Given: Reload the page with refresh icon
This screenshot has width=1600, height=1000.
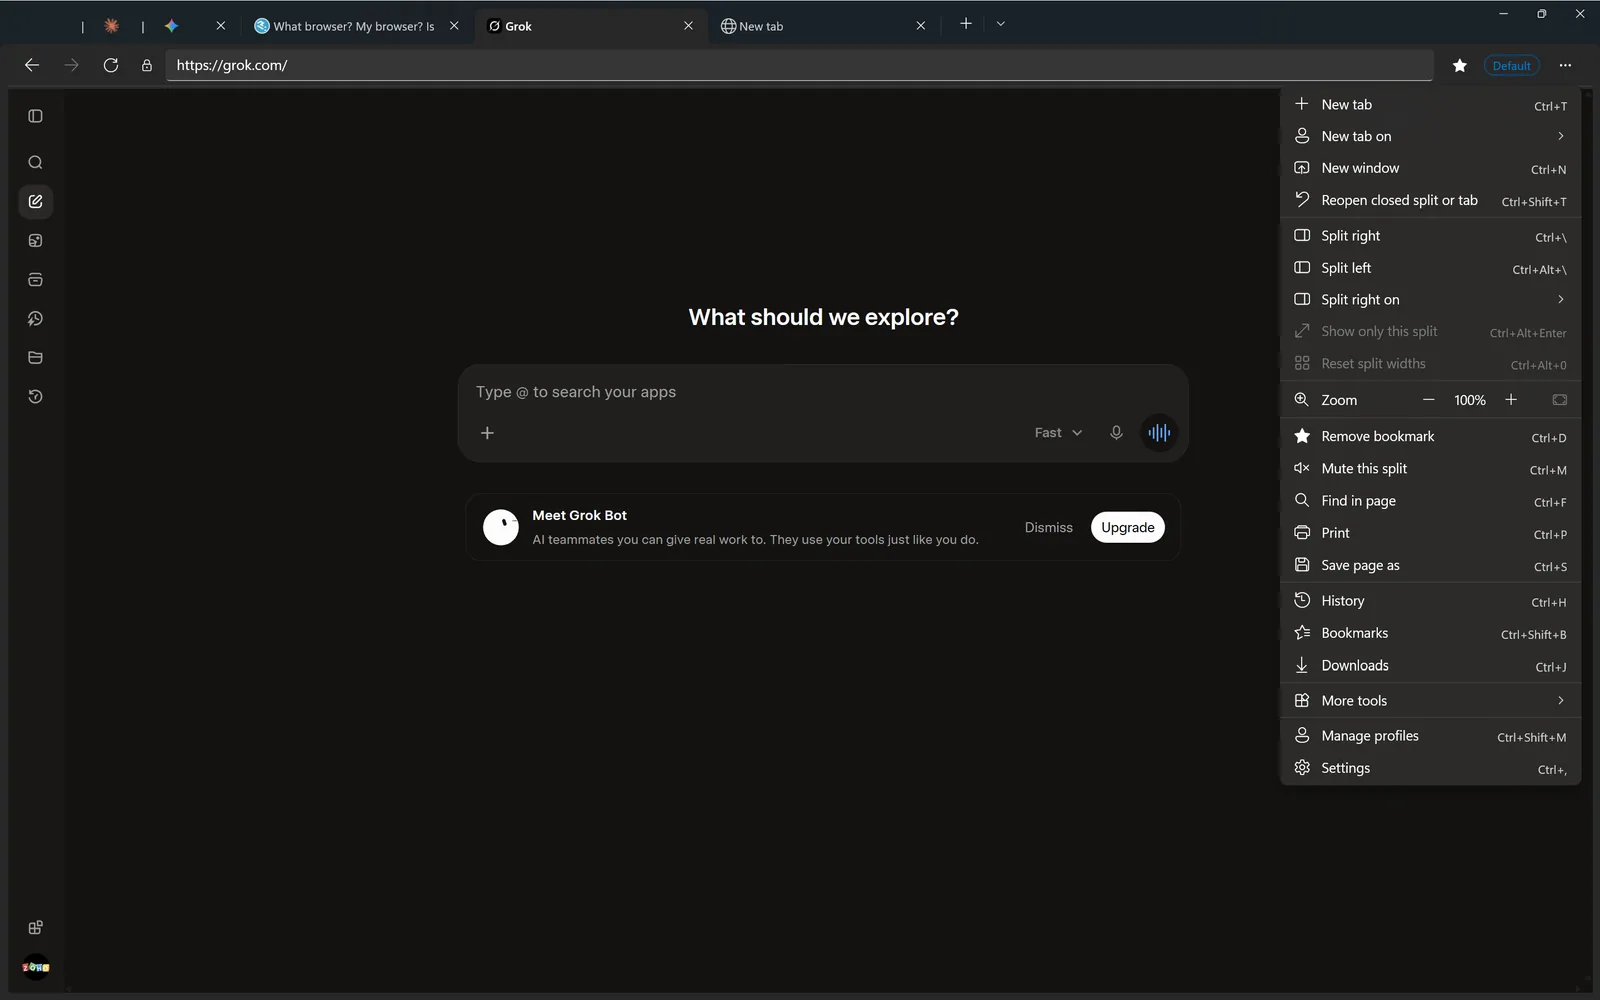Looking at the screenshot, I should 111,65.
